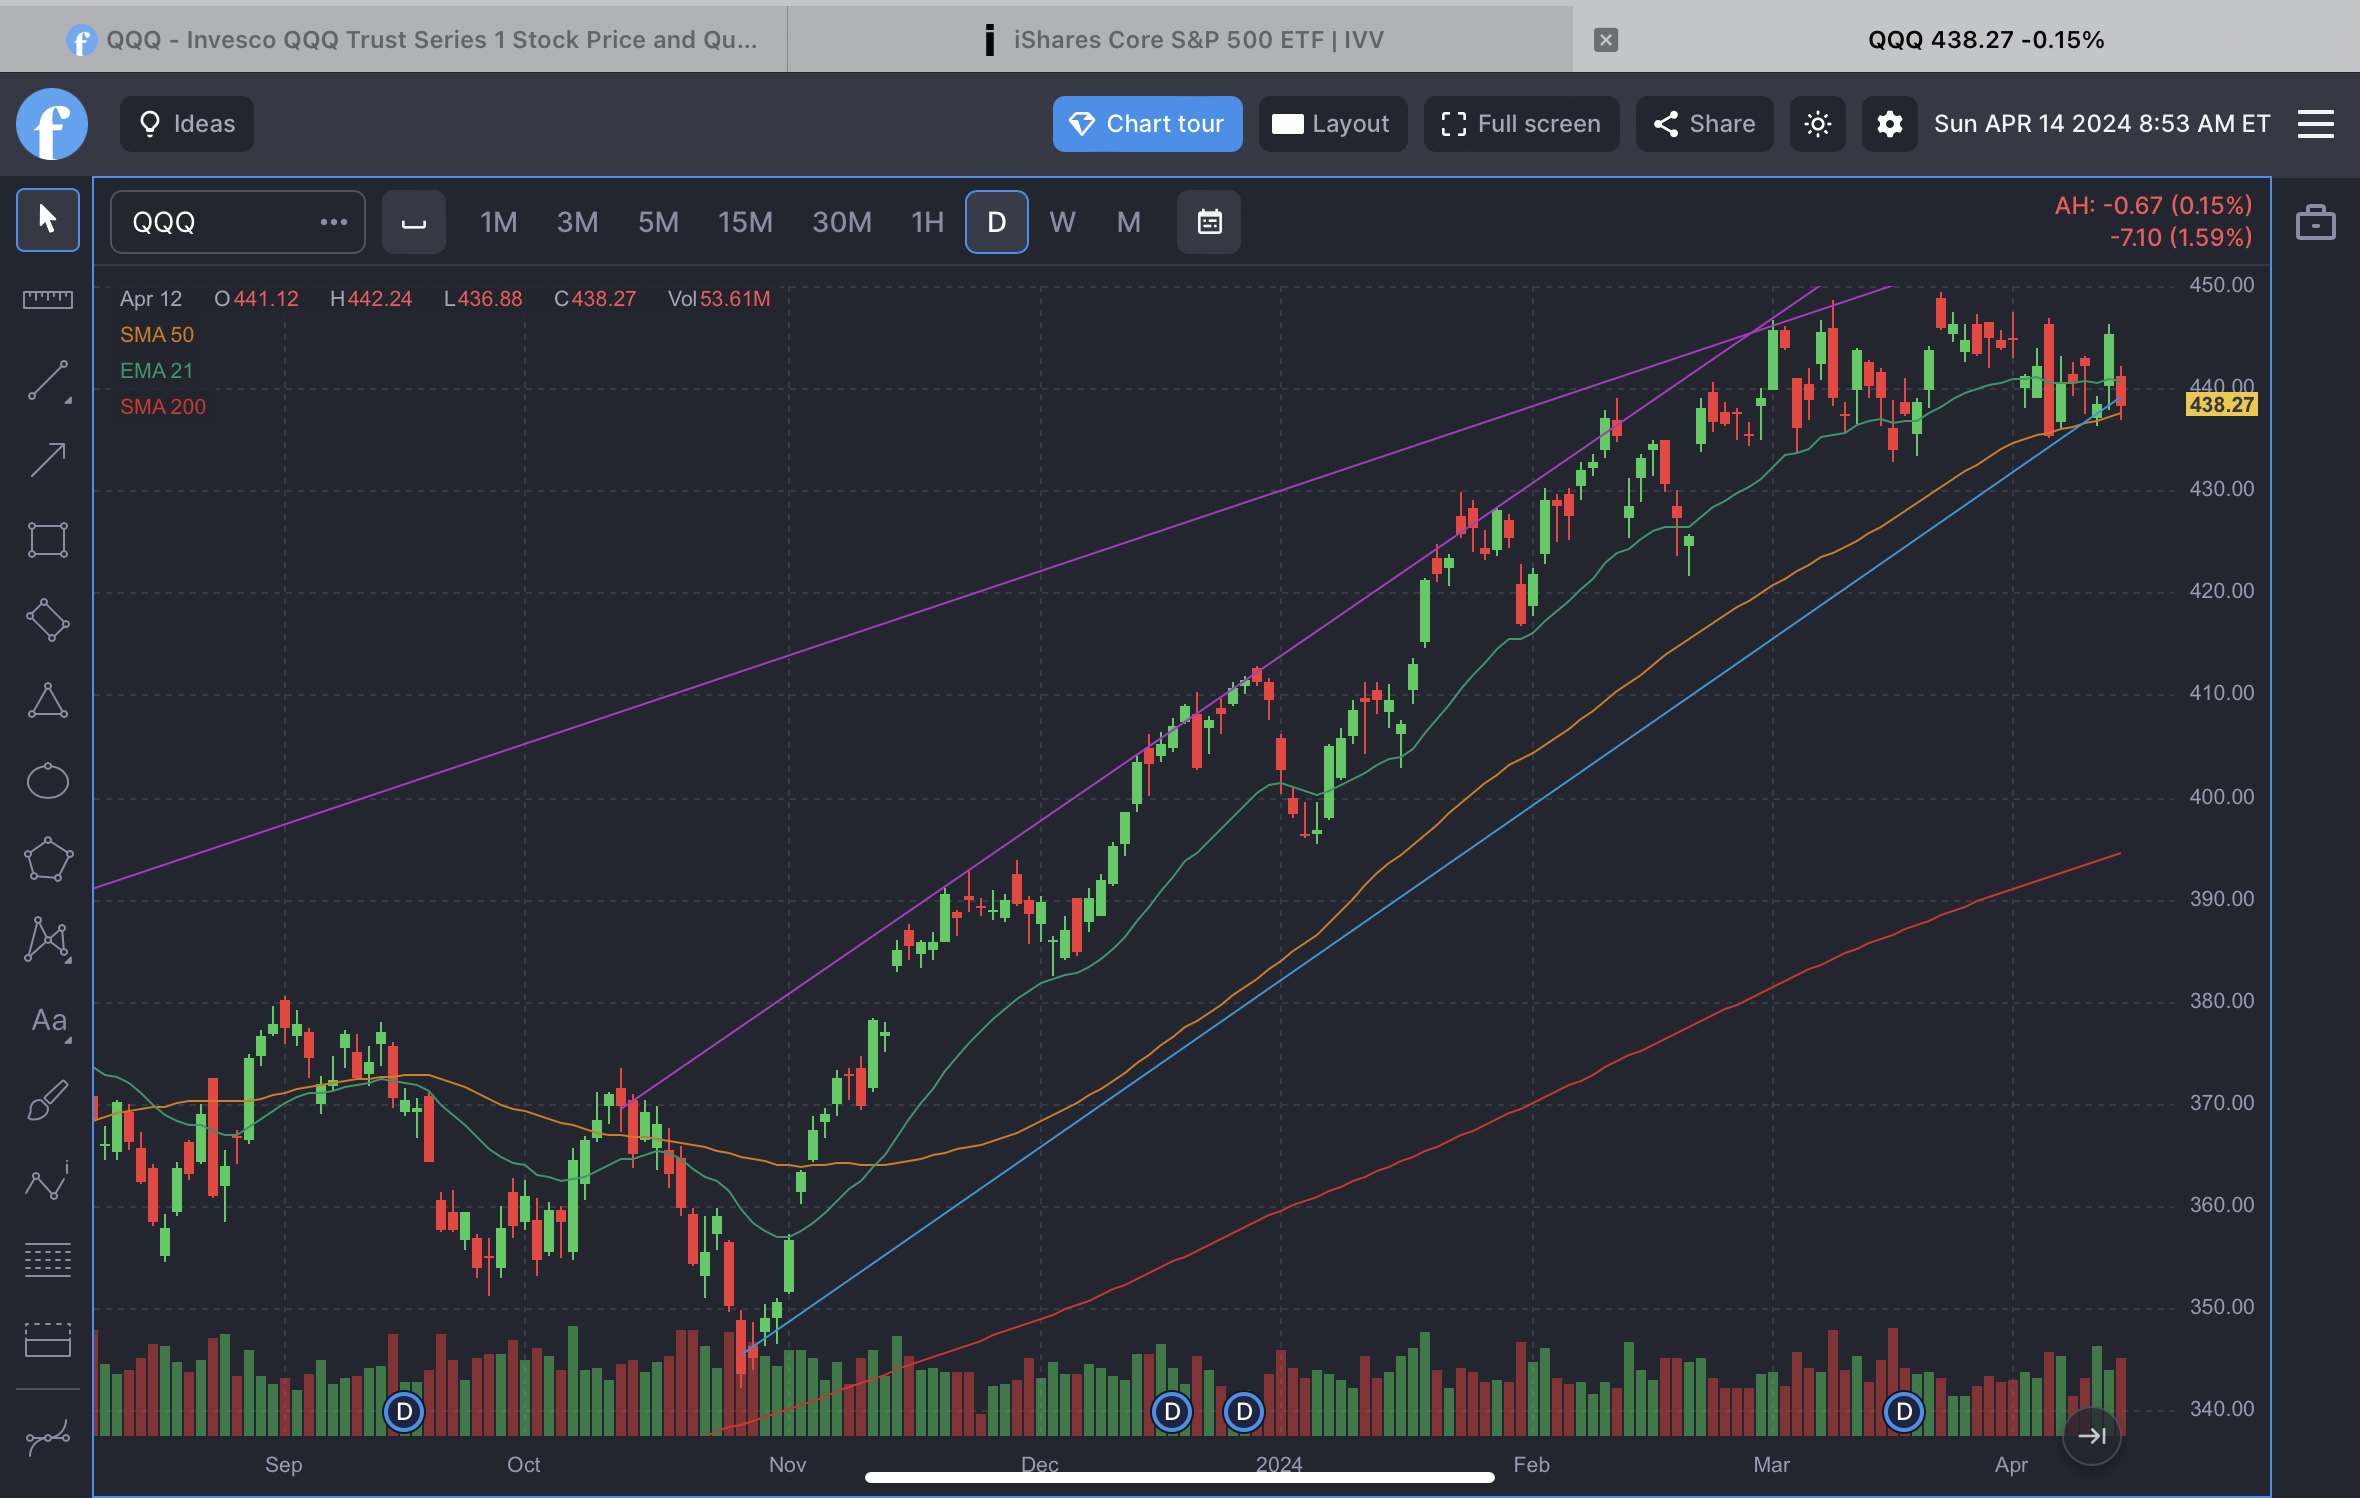
Task: Select the cursor pointer tool
Action: 47,219
